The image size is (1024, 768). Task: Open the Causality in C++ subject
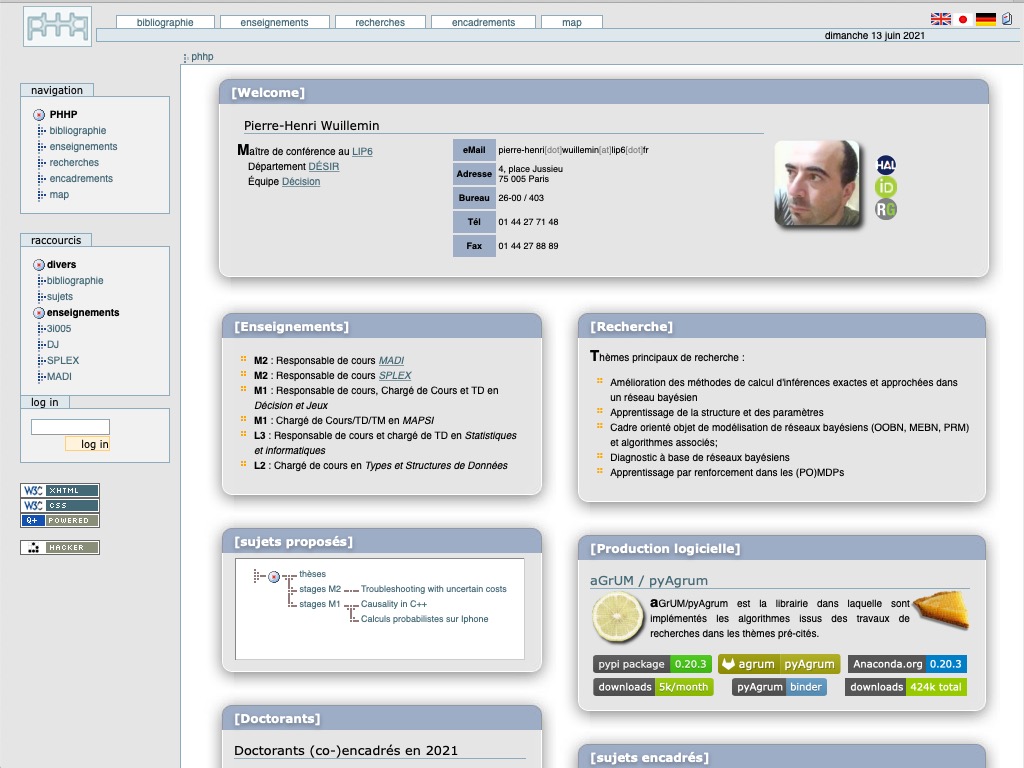394,604
